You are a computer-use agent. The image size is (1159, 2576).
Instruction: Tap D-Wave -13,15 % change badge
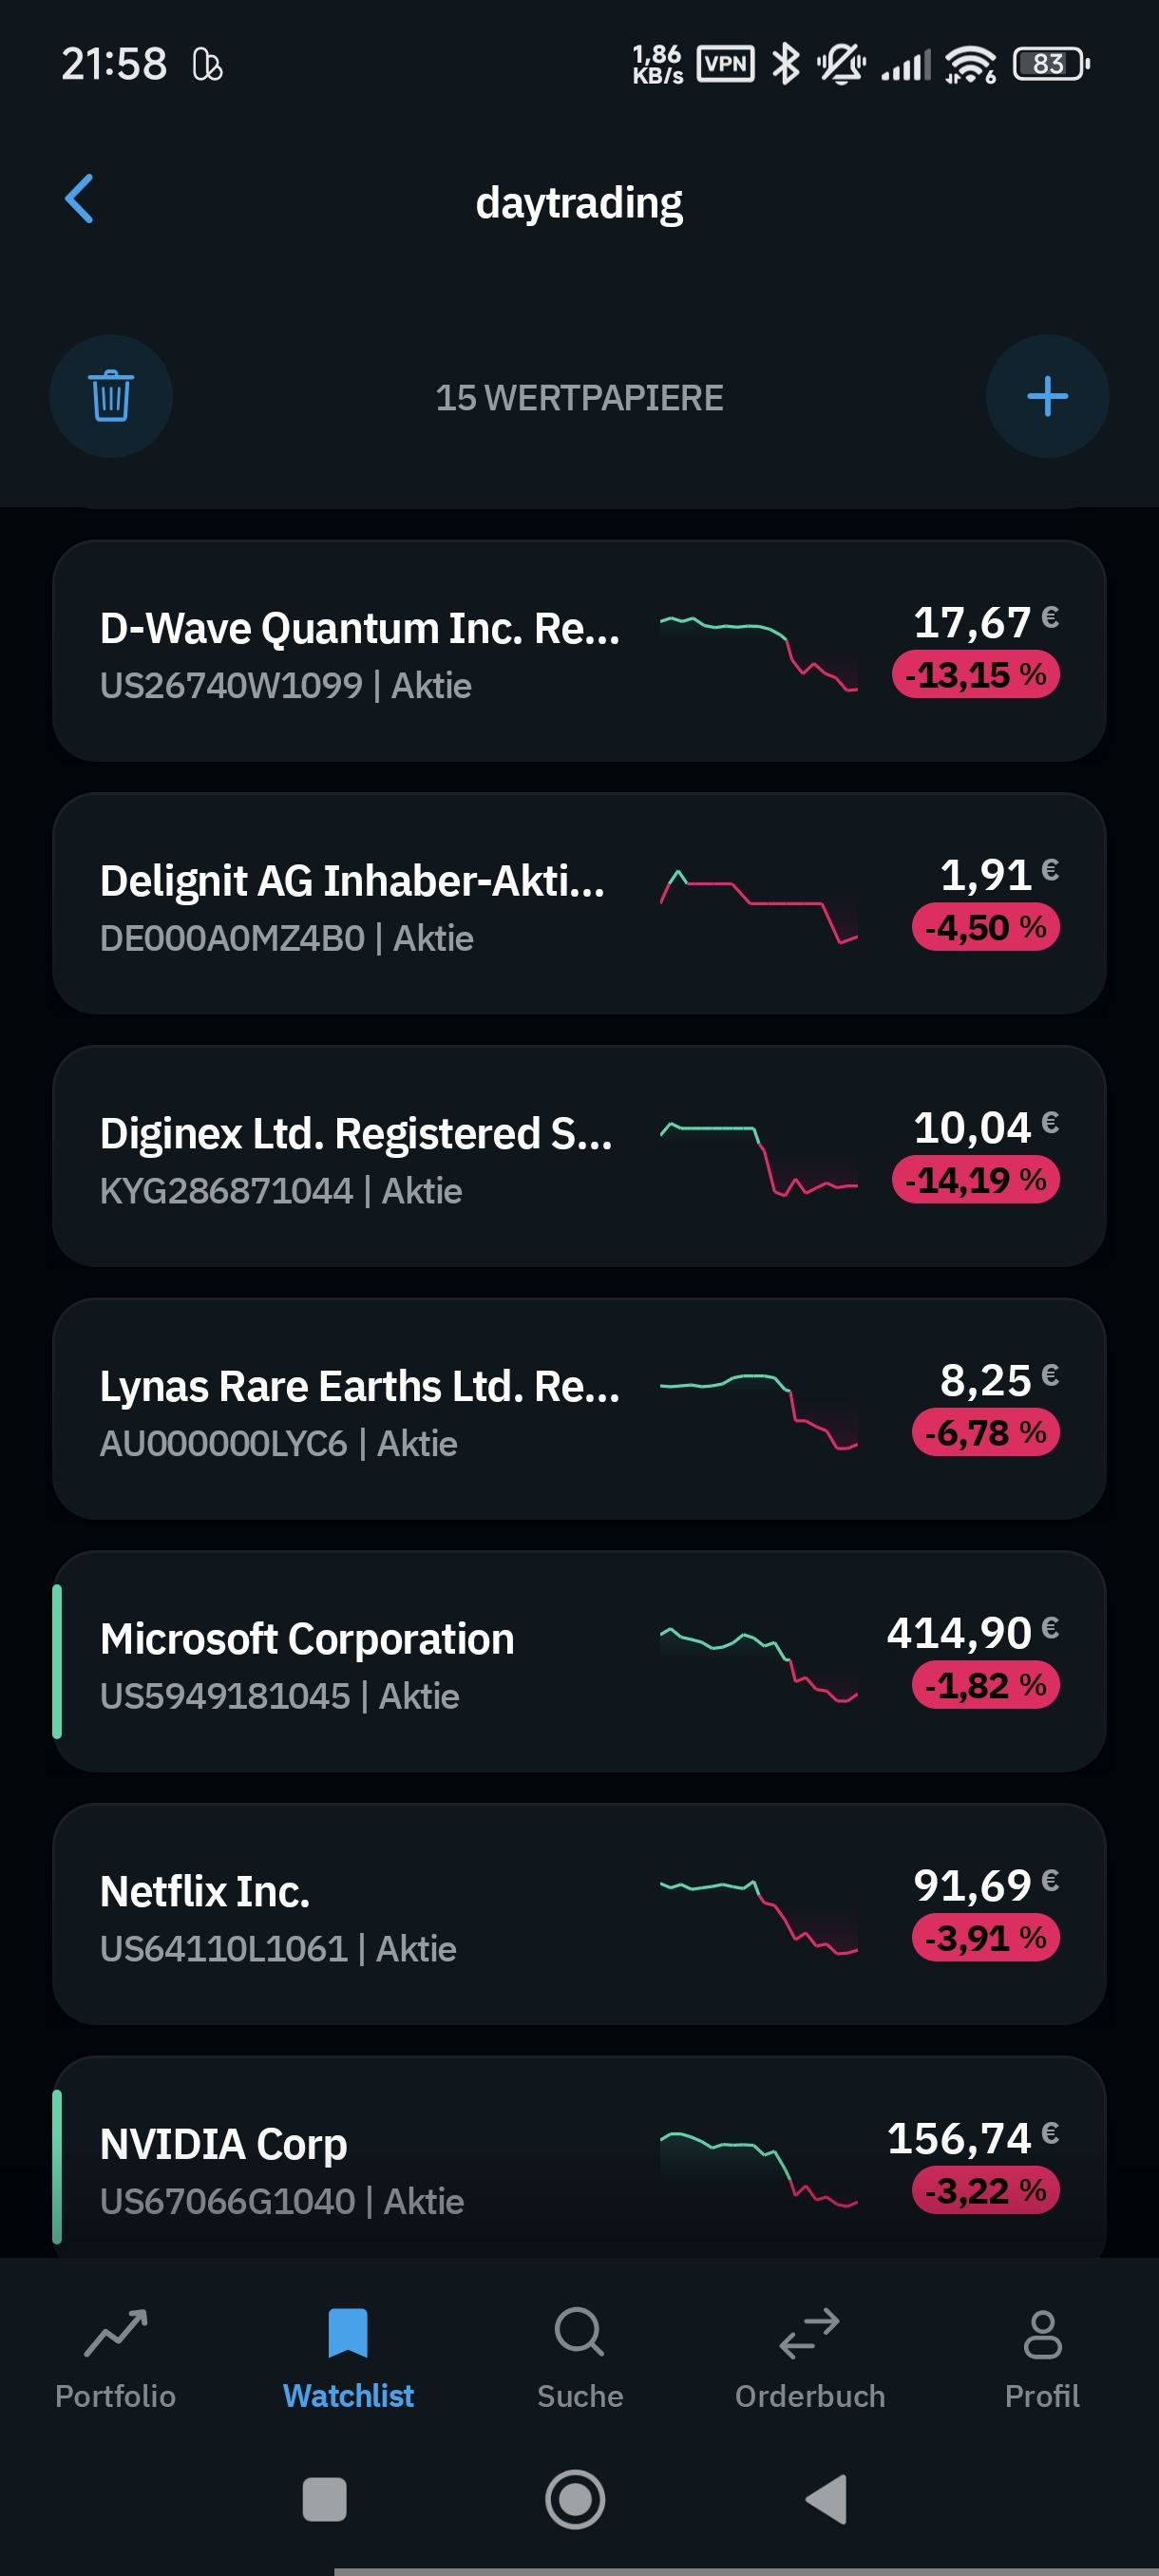pos(975,675)
